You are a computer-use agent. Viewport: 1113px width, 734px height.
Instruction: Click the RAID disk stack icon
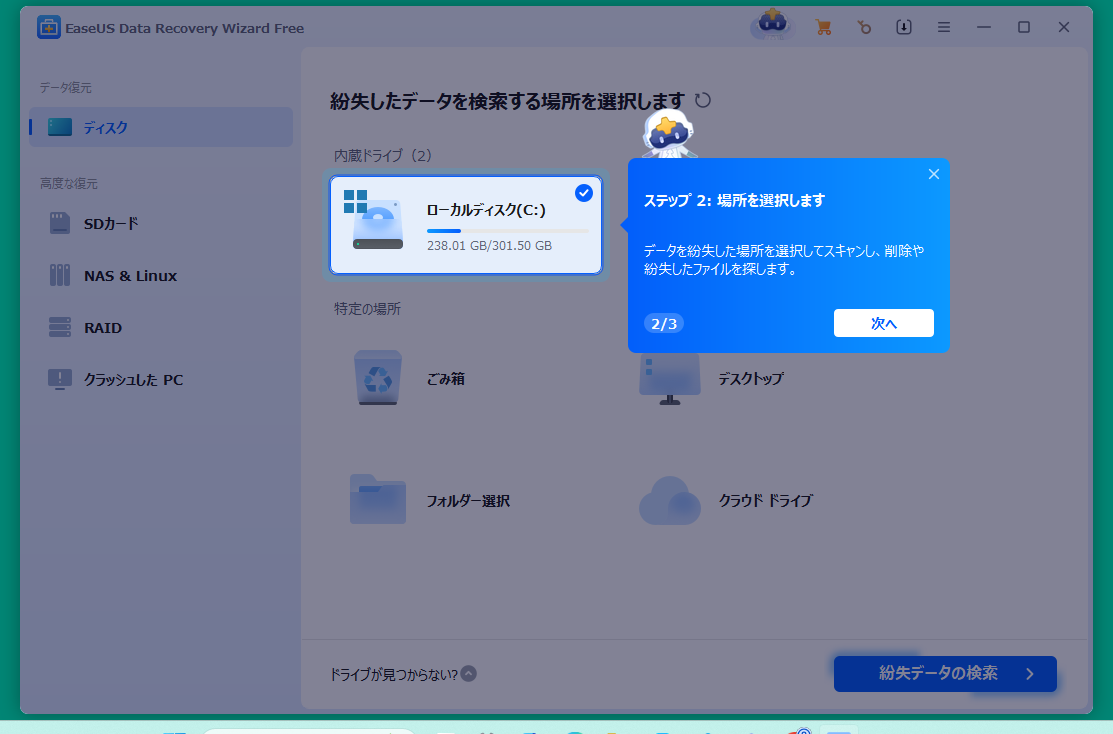60,327
